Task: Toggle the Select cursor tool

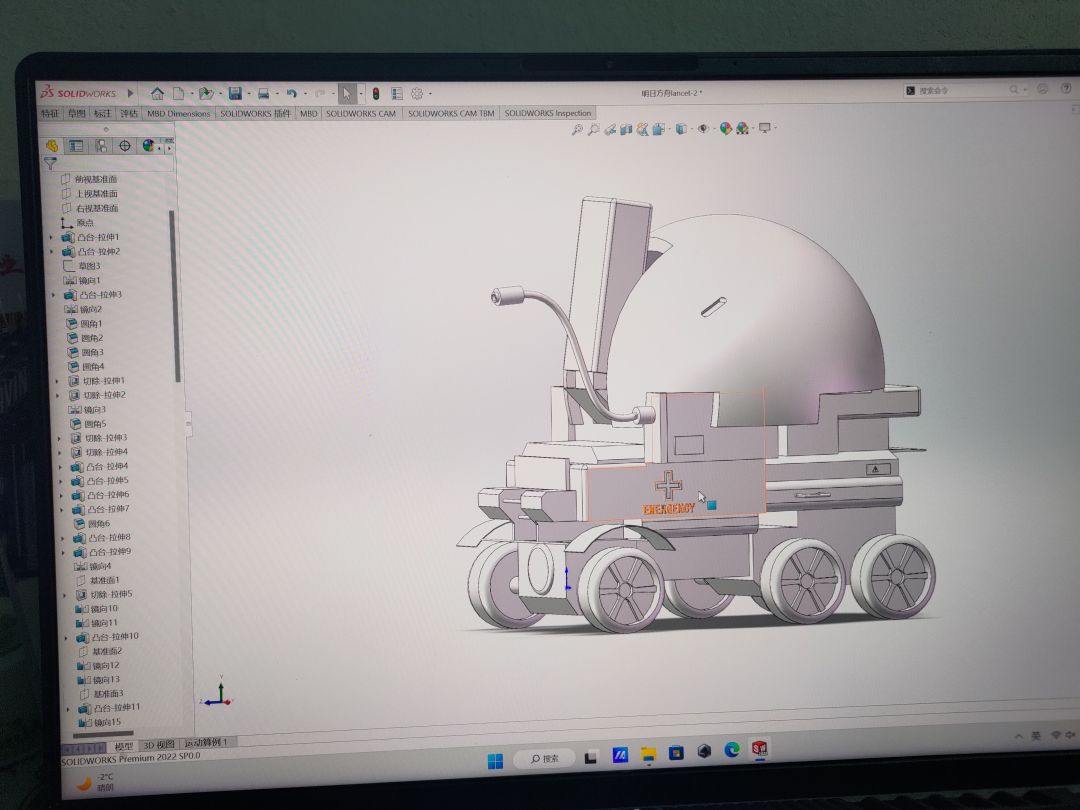Action: 346,94
